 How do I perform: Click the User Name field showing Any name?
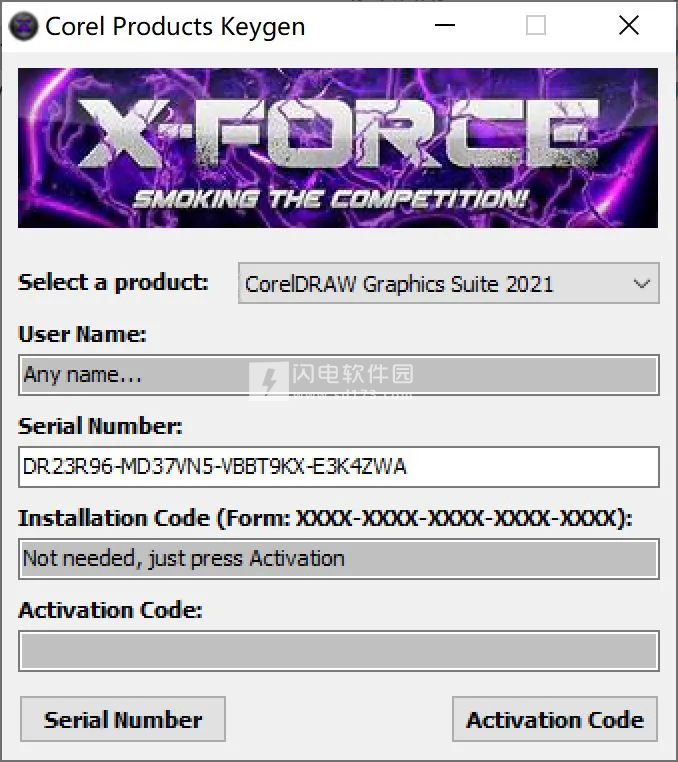[338, 375]
